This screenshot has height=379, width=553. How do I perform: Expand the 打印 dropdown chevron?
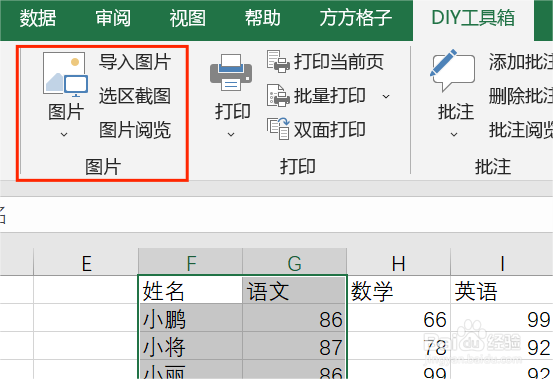pos(231,134)
